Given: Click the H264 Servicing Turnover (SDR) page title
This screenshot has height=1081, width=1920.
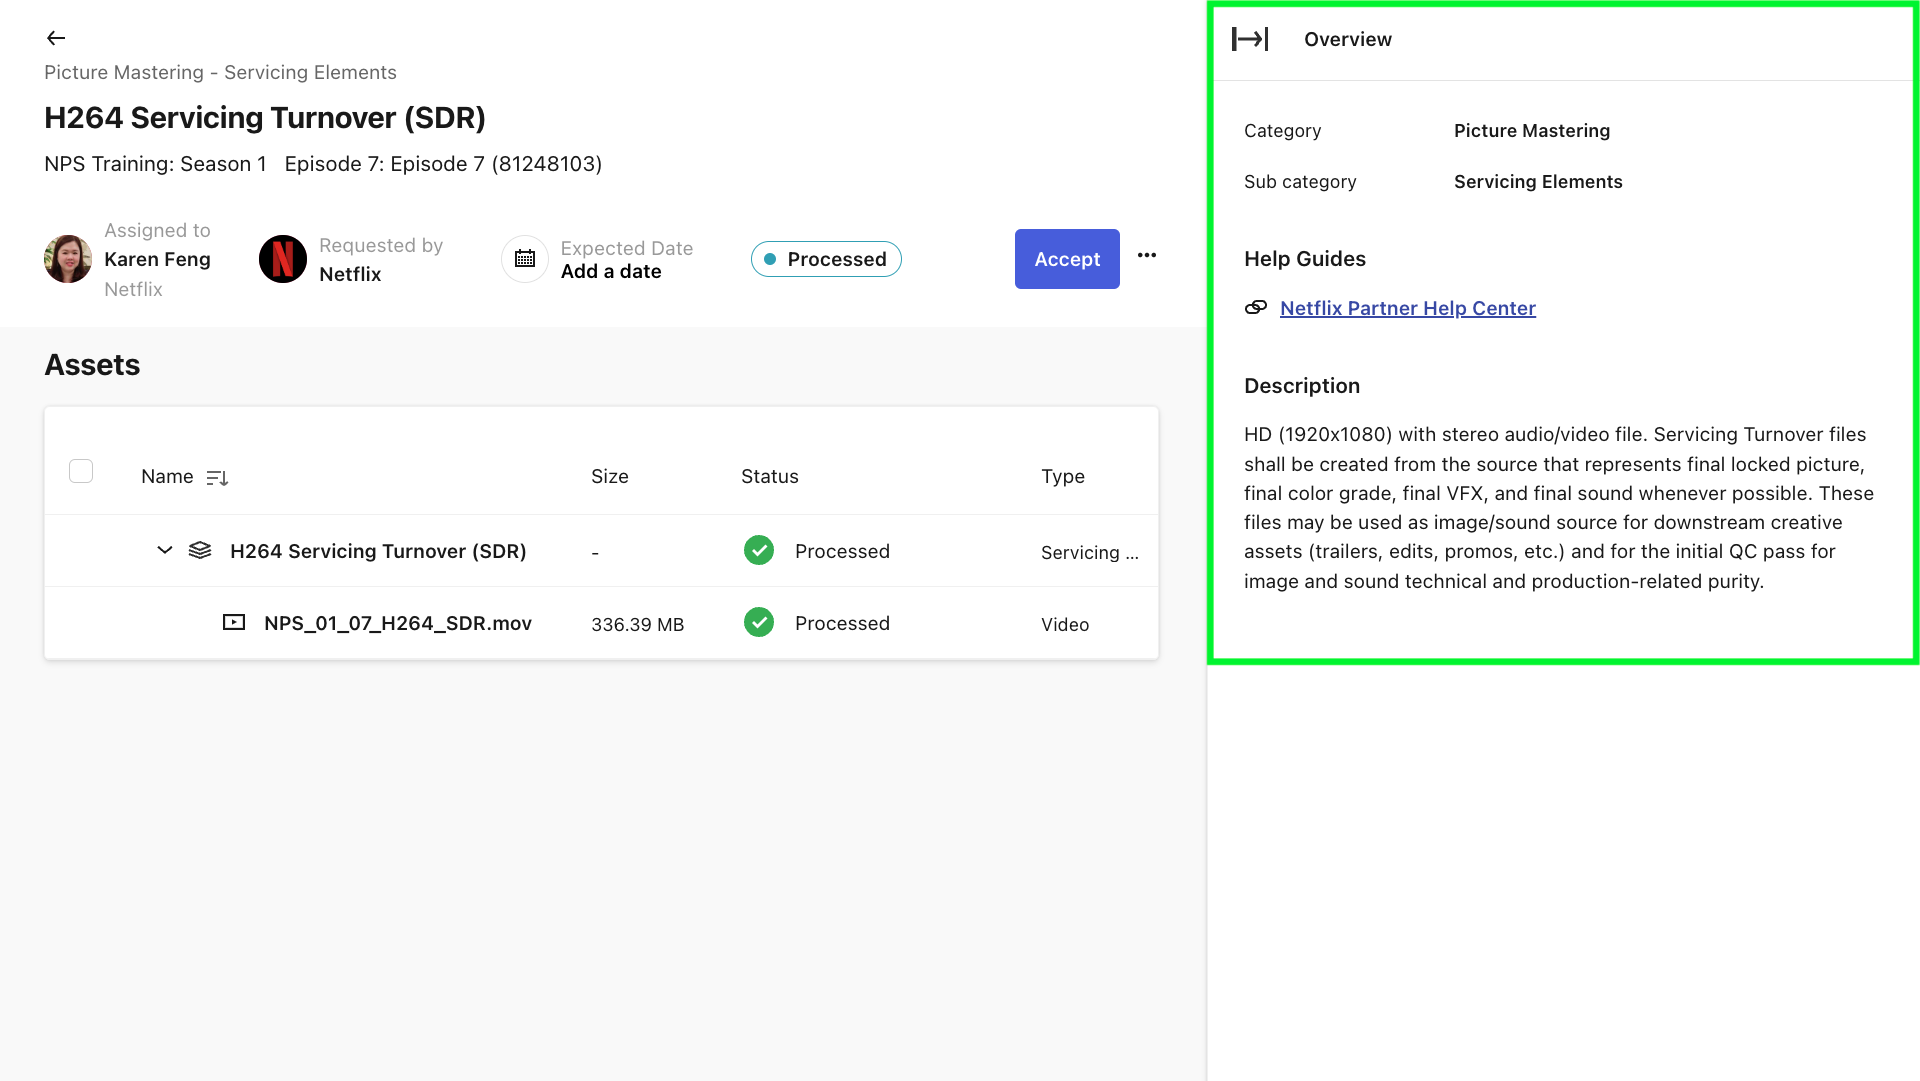Looking at the screenshot, I should coord(265,118).
